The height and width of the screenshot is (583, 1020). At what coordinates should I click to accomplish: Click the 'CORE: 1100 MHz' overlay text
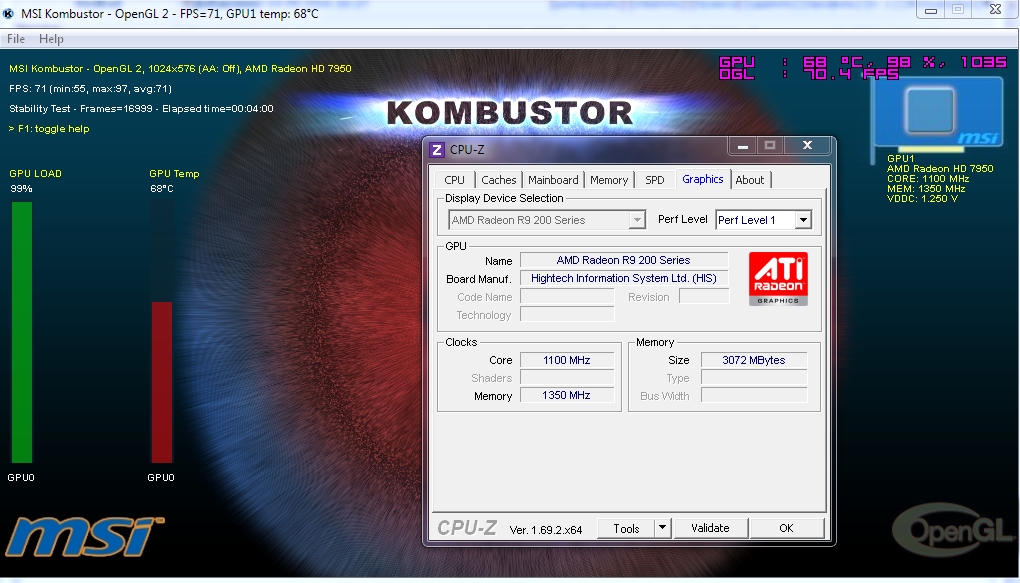[928, 178]
